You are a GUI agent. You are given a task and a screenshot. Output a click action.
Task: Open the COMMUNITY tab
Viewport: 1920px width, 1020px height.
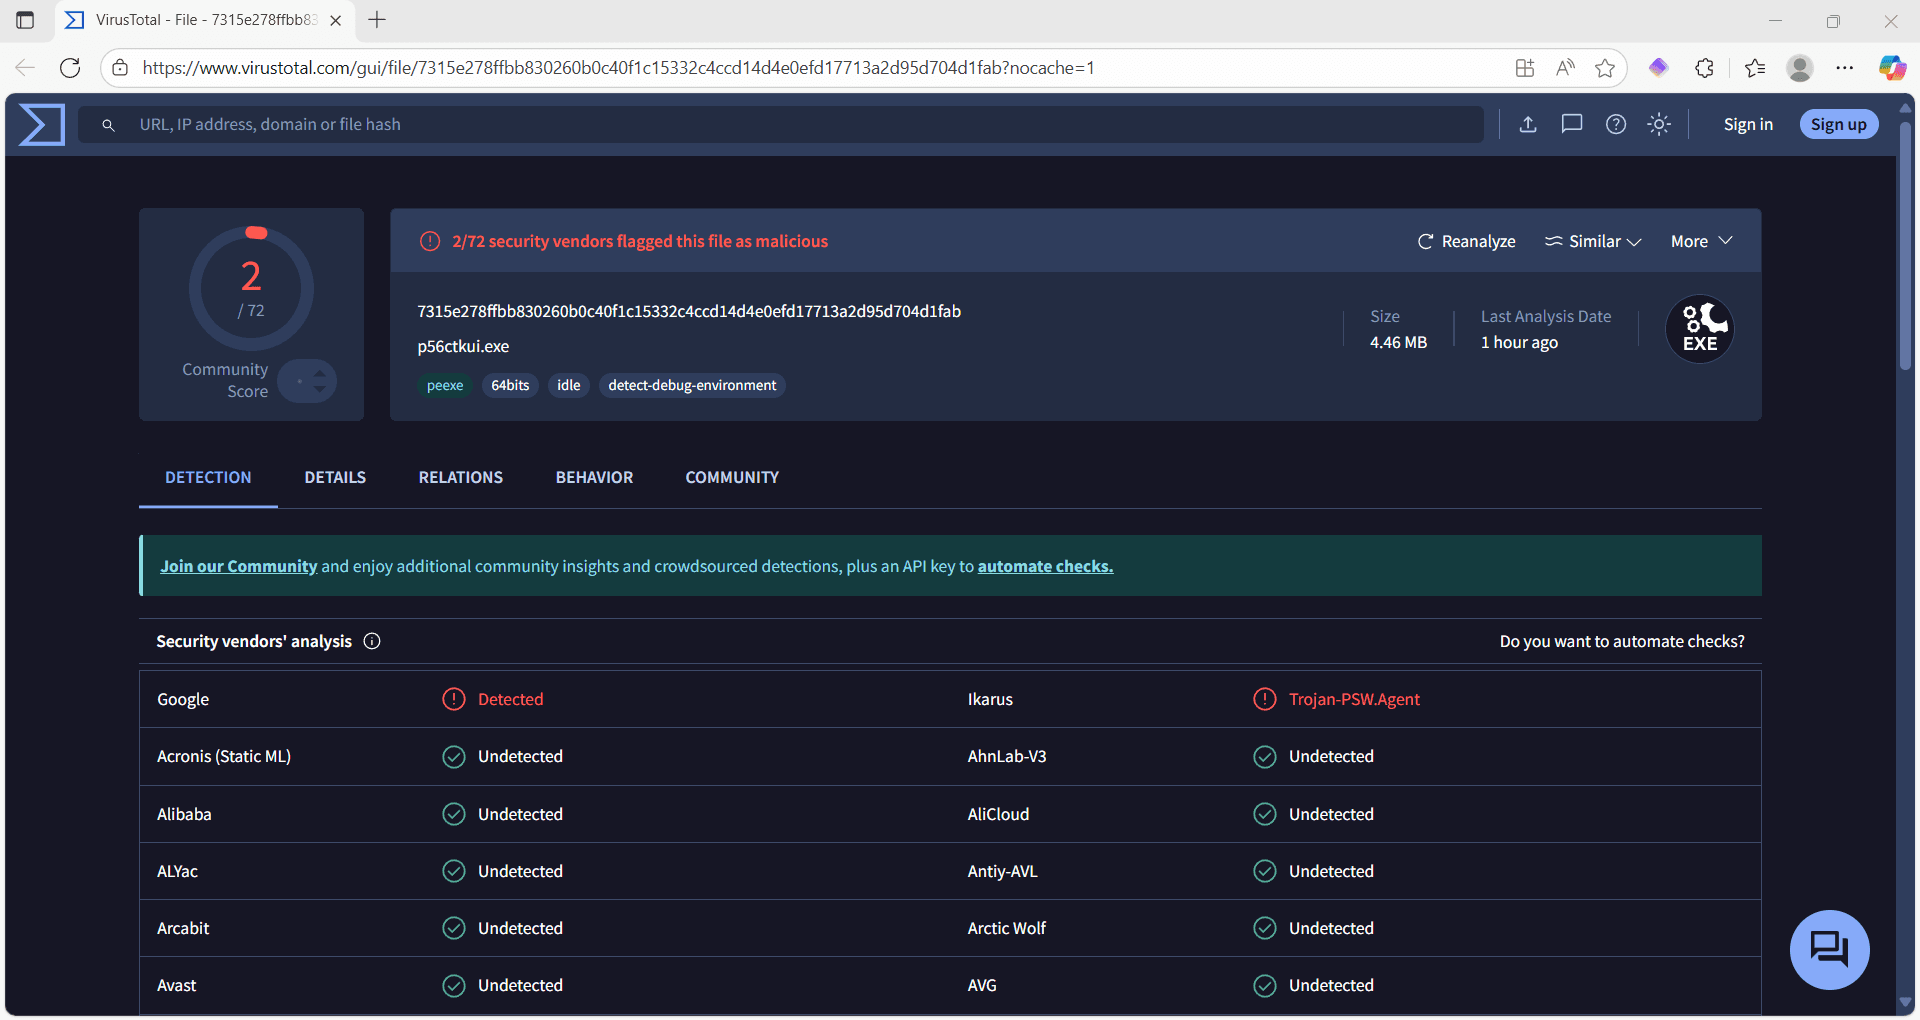[732, 478]
